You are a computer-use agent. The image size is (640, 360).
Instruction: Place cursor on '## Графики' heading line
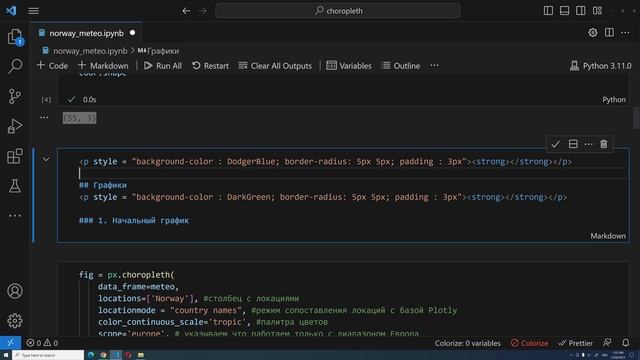tap(103, 185)
